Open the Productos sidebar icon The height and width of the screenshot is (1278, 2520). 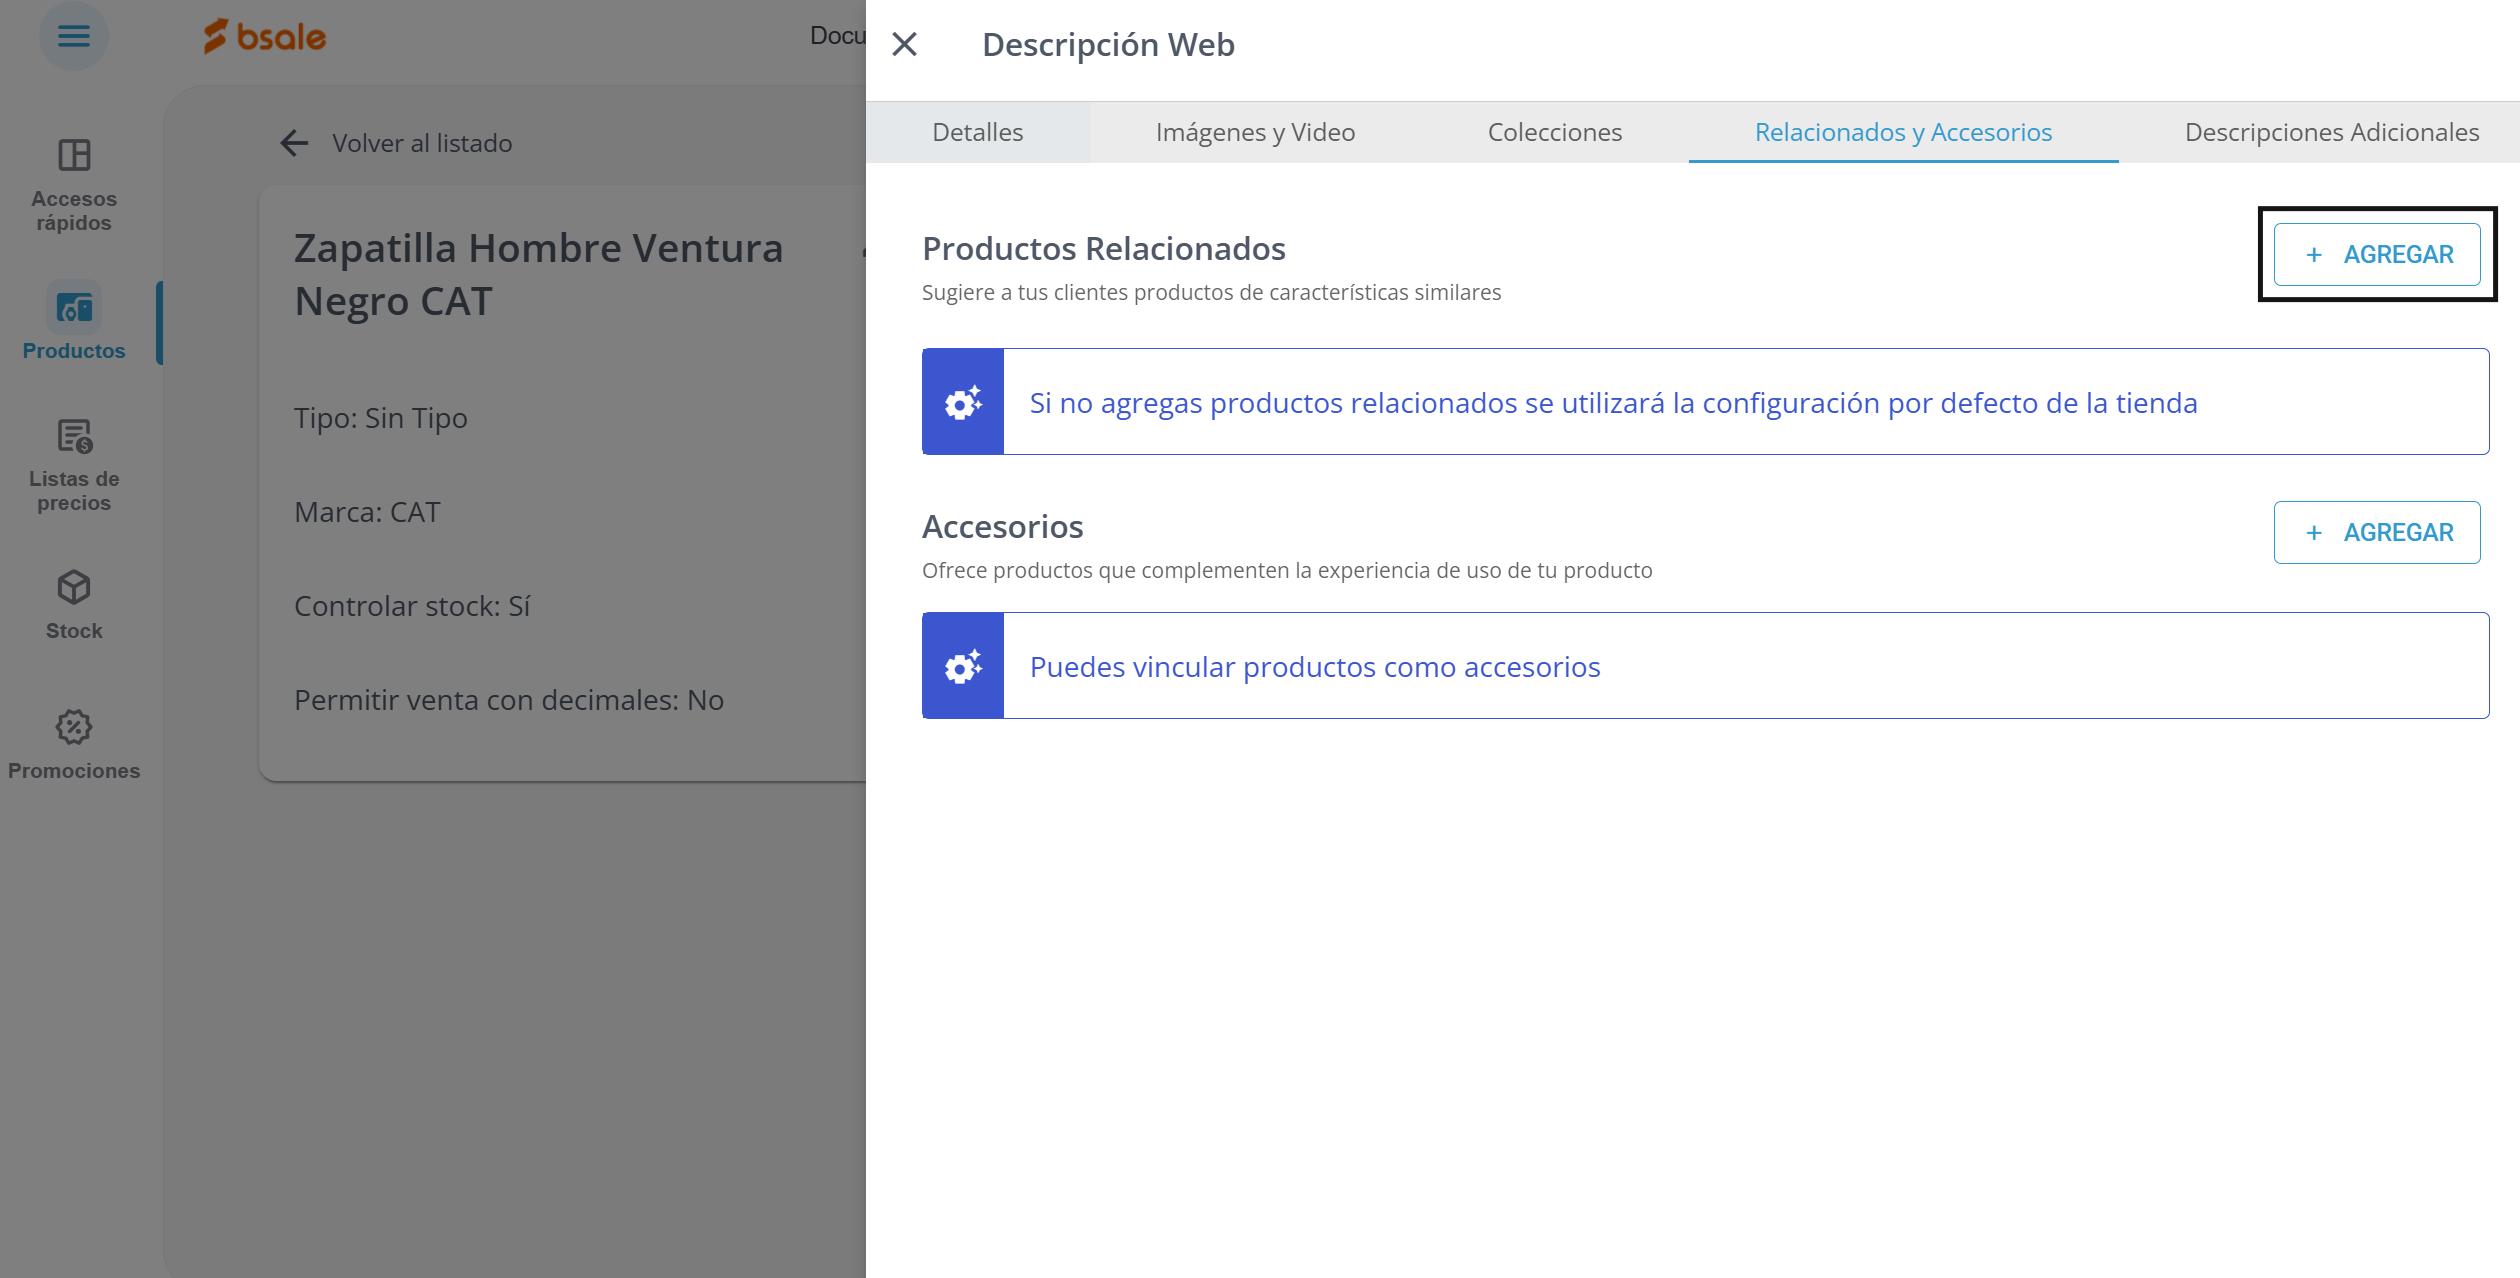pyautogui.click(x=74, y=308)
